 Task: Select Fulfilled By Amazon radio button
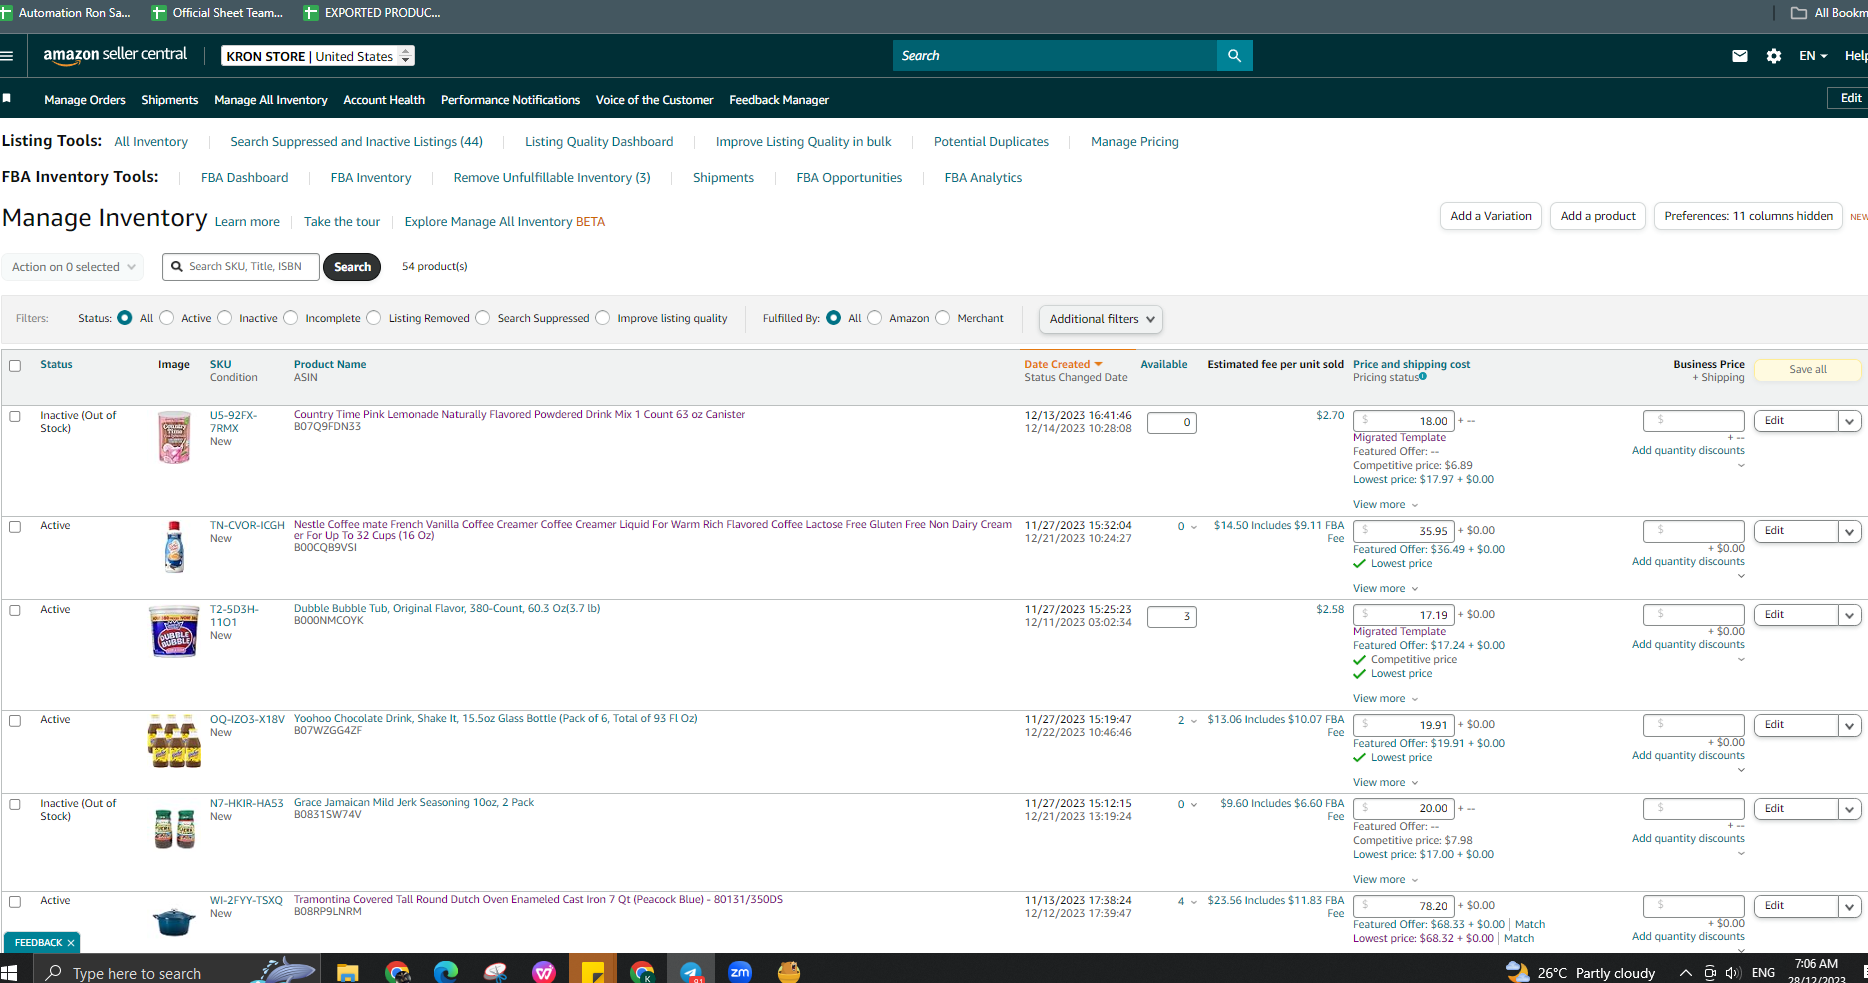click(x=875, y=318)
